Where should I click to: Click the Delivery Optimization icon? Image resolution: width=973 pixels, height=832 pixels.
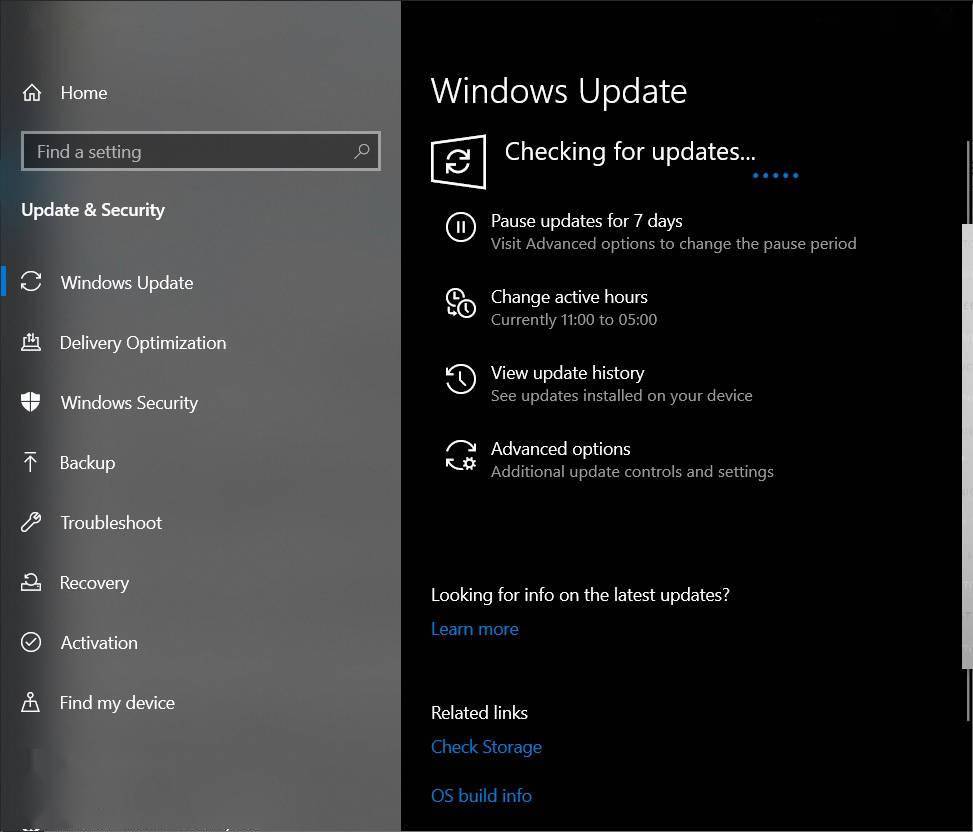point(32,342)
